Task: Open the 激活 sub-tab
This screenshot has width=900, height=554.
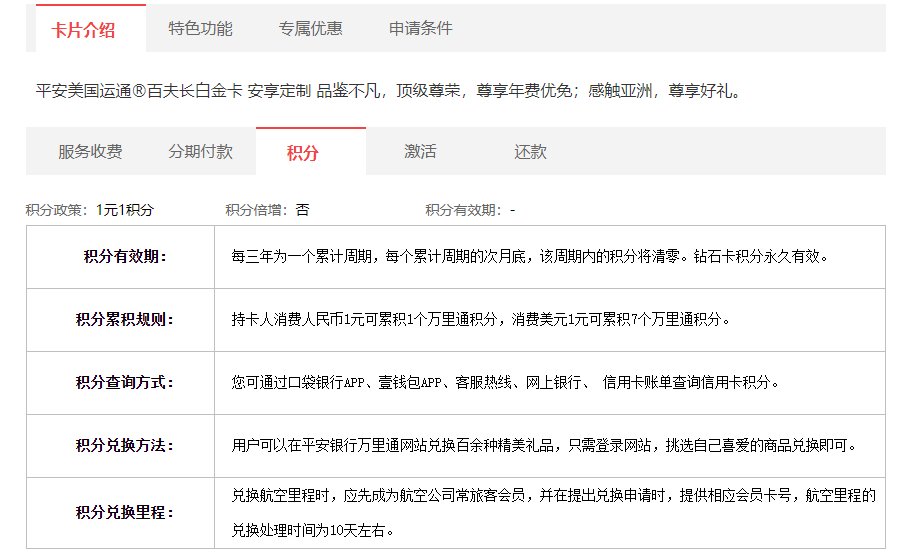Action: [421, 152]
